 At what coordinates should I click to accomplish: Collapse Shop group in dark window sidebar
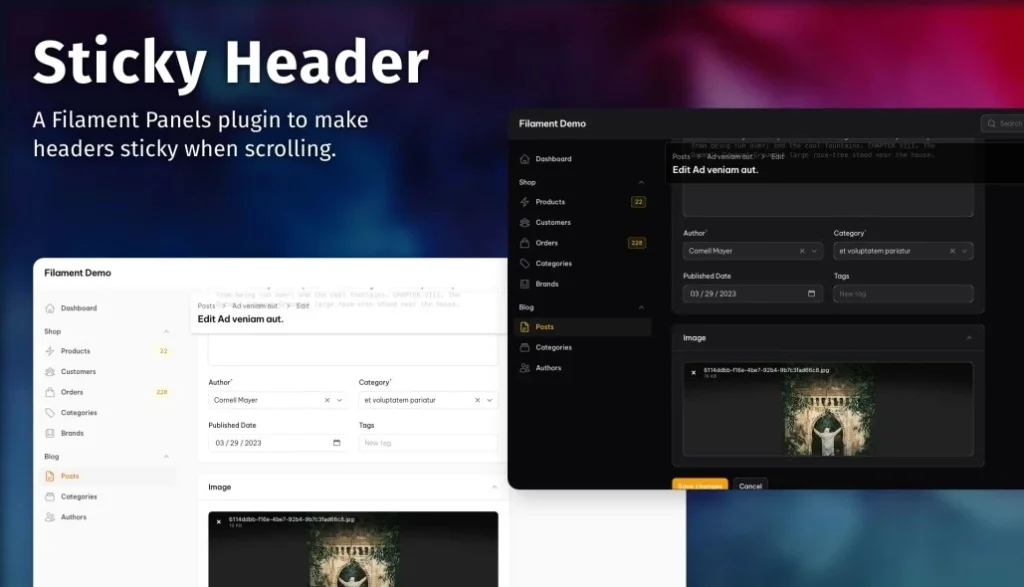point(641,182)
